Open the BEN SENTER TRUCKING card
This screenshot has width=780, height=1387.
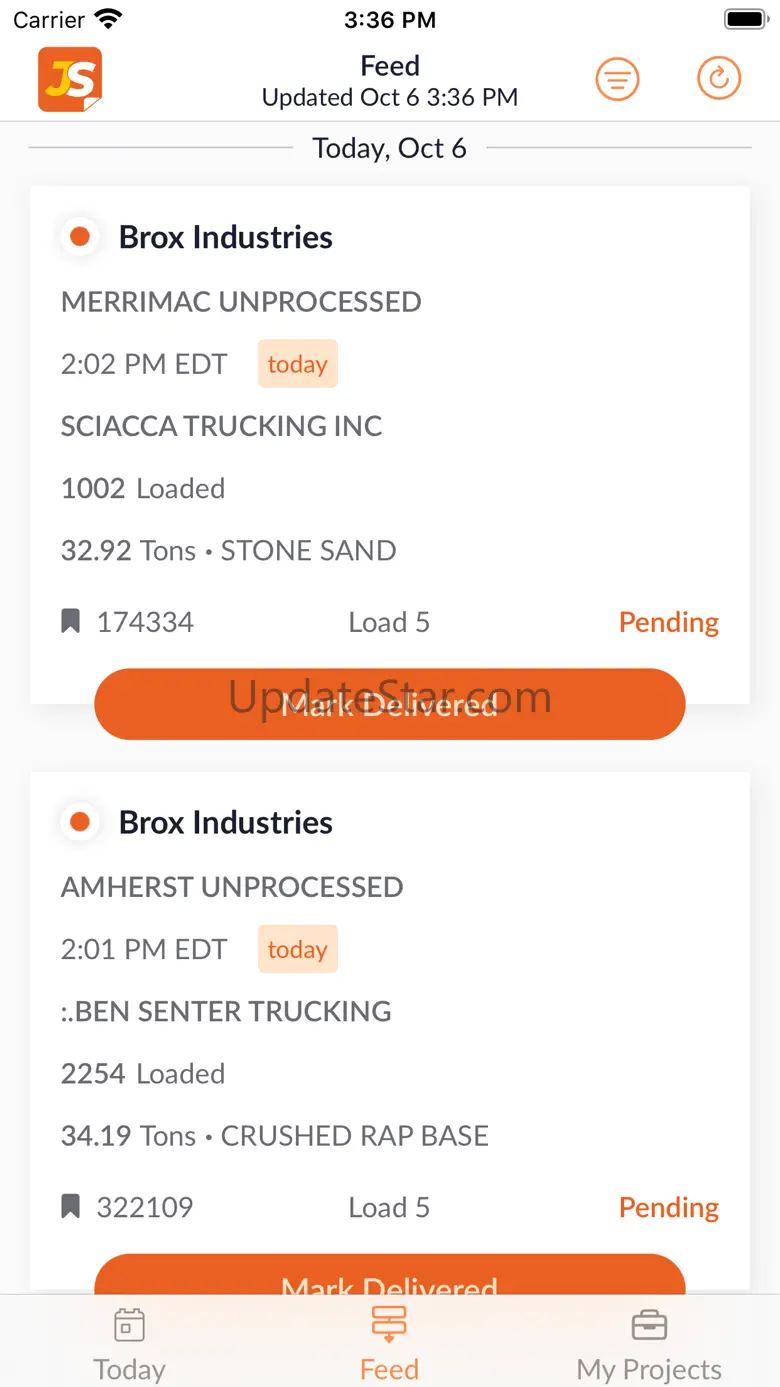point(226,1011)
